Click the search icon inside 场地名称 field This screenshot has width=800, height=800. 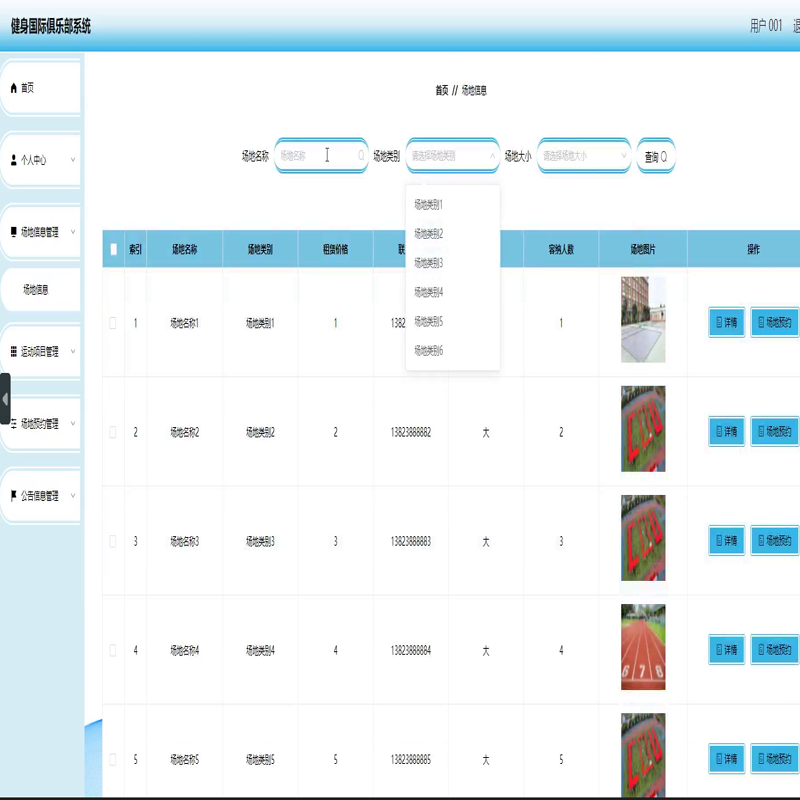tap(361, 156)
